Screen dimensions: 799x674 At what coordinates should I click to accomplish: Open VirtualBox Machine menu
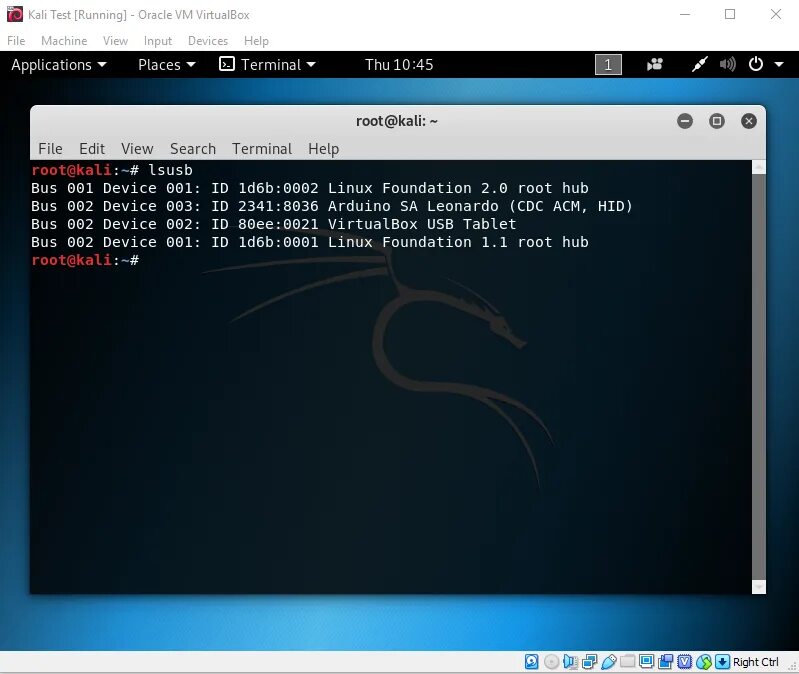click(64, 41)
